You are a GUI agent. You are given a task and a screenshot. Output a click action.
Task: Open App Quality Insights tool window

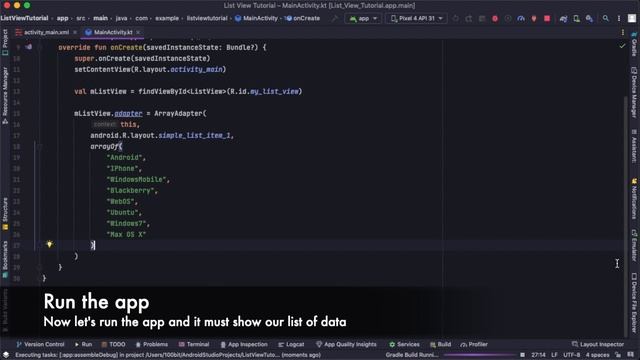coord(346,344)
